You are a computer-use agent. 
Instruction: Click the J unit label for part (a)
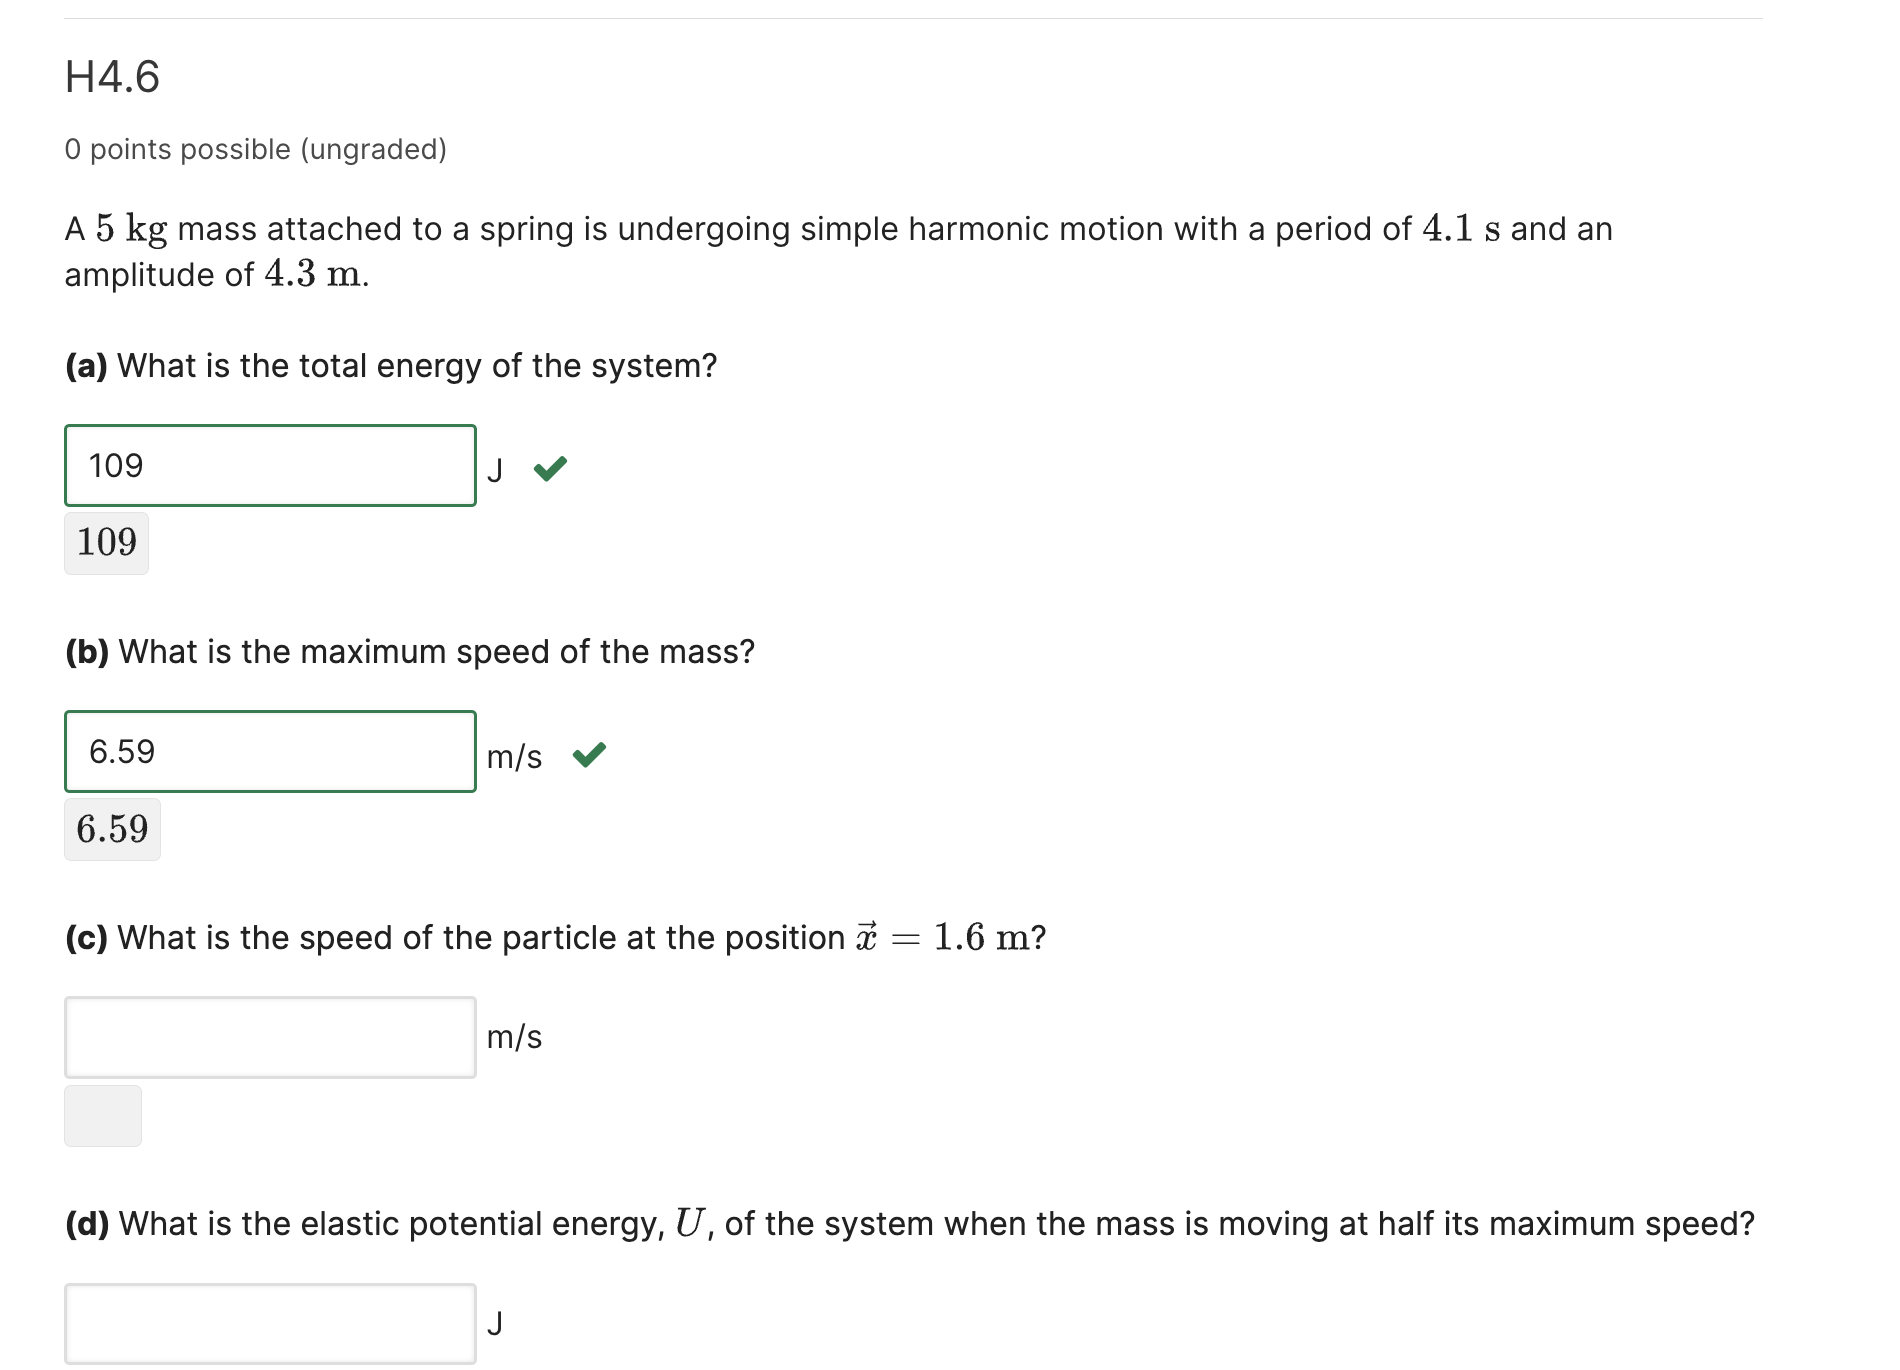[x=496, y=467]
